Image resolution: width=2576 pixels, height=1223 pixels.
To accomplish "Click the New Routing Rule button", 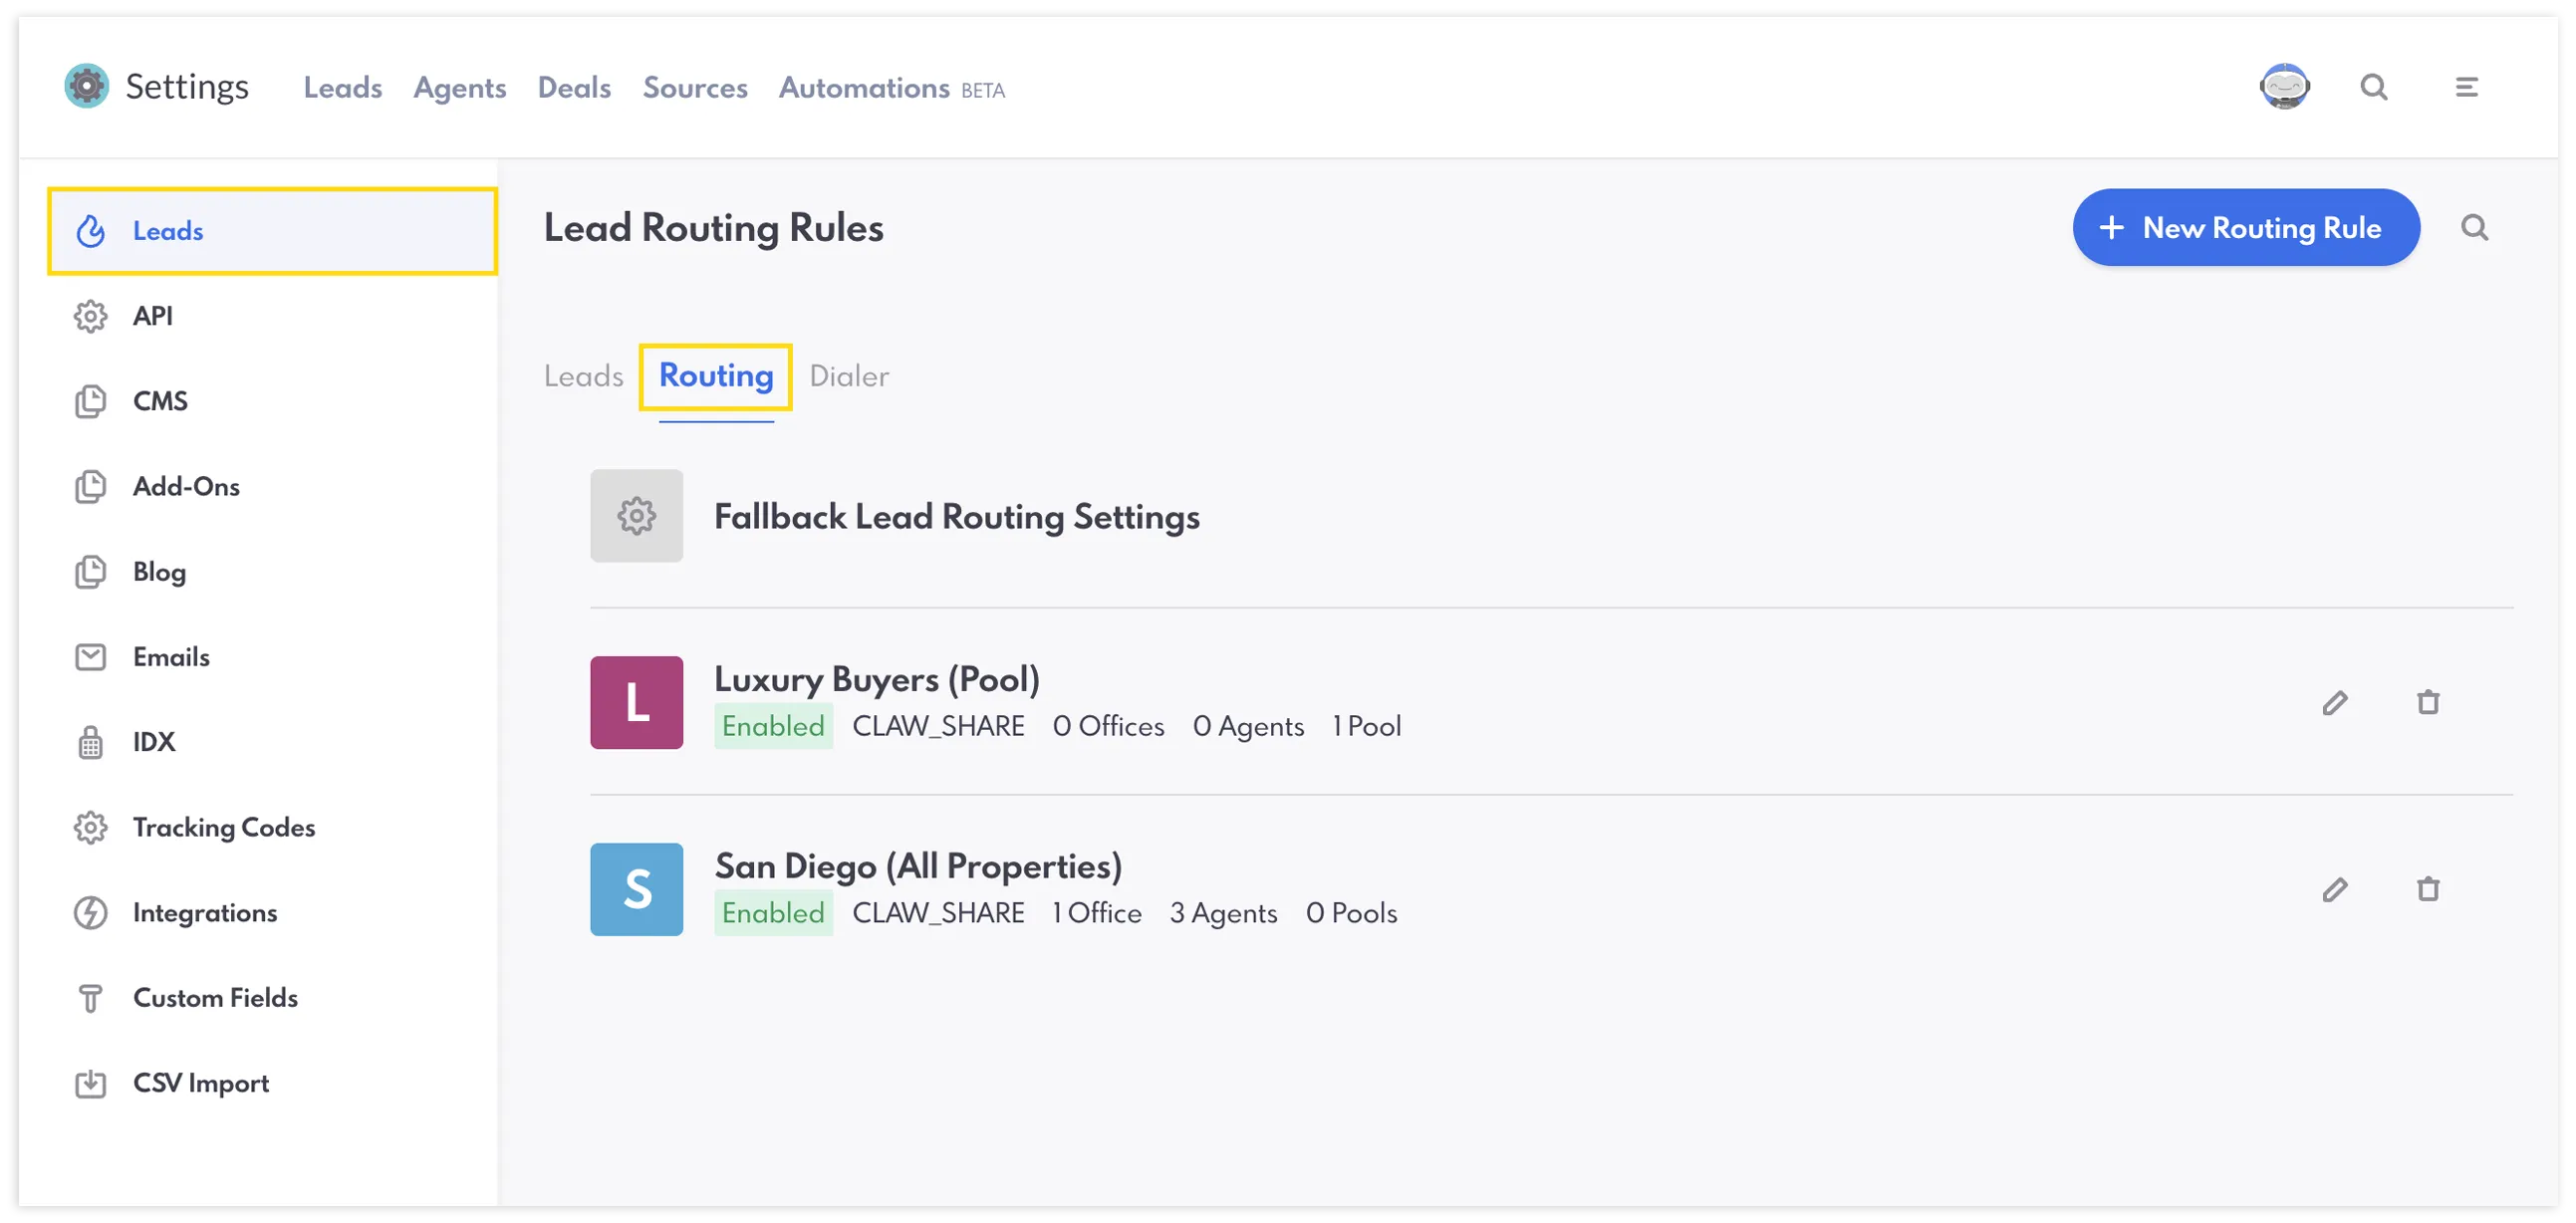I will click(x=2246, y=227).
